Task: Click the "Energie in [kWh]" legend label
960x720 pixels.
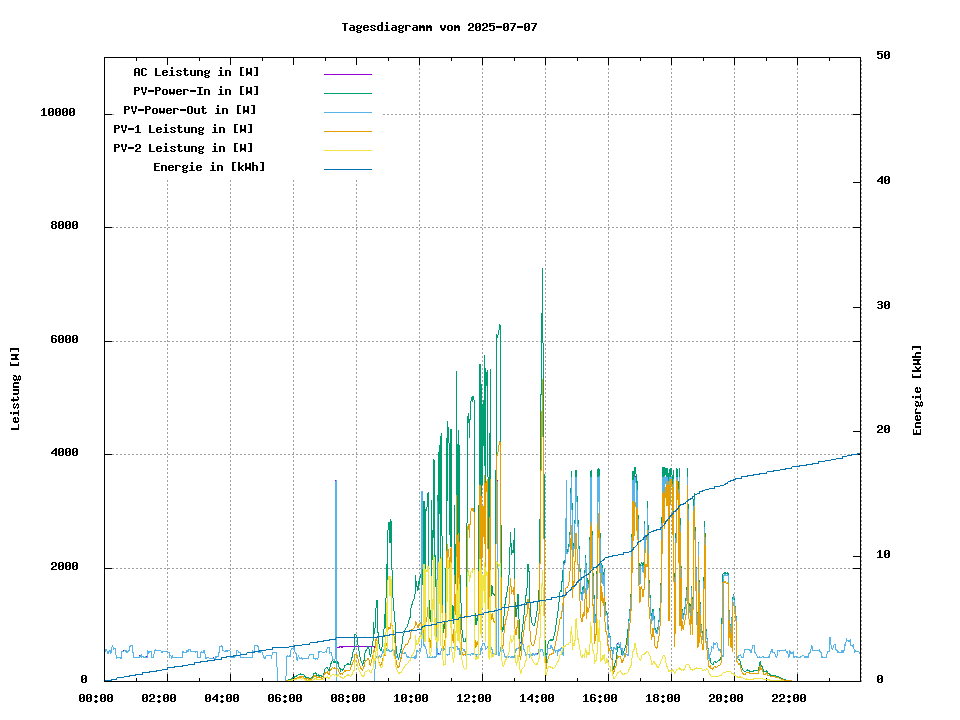Action: coord(209,167)
